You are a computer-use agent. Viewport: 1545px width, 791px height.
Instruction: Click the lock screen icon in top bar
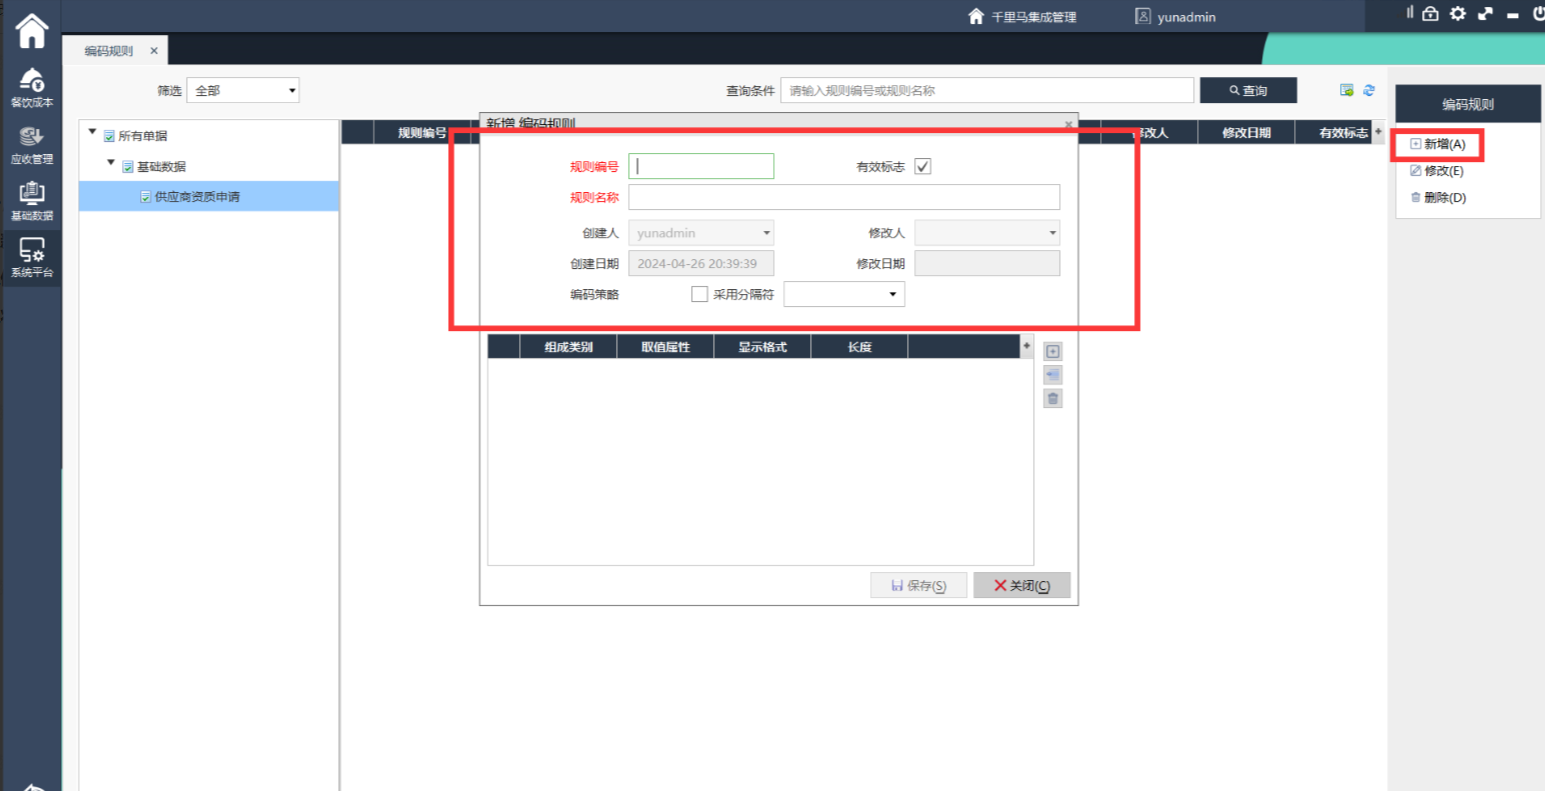1430,14
